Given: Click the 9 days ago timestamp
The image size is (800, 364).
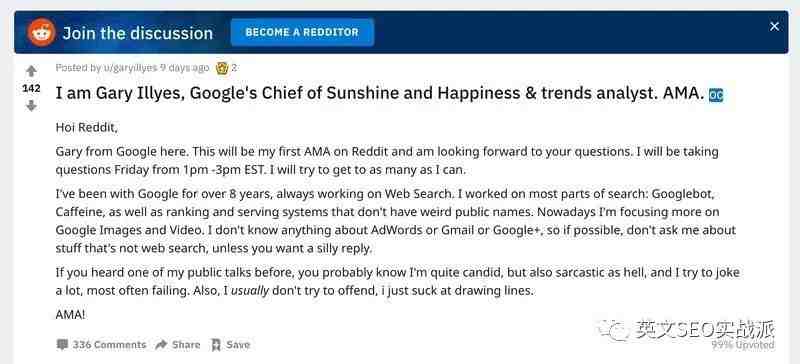Looking at the screenshot, I should (x=184, y=68).
